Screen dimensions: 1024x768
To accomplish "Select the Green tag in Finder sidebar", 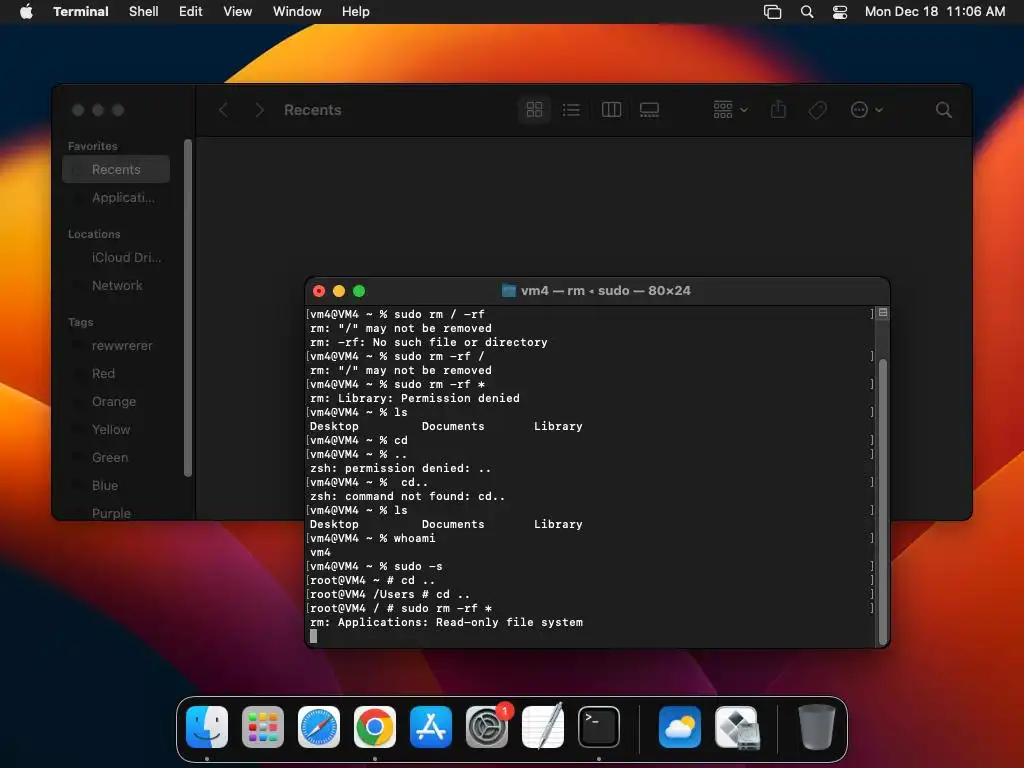I will (116, 458).
